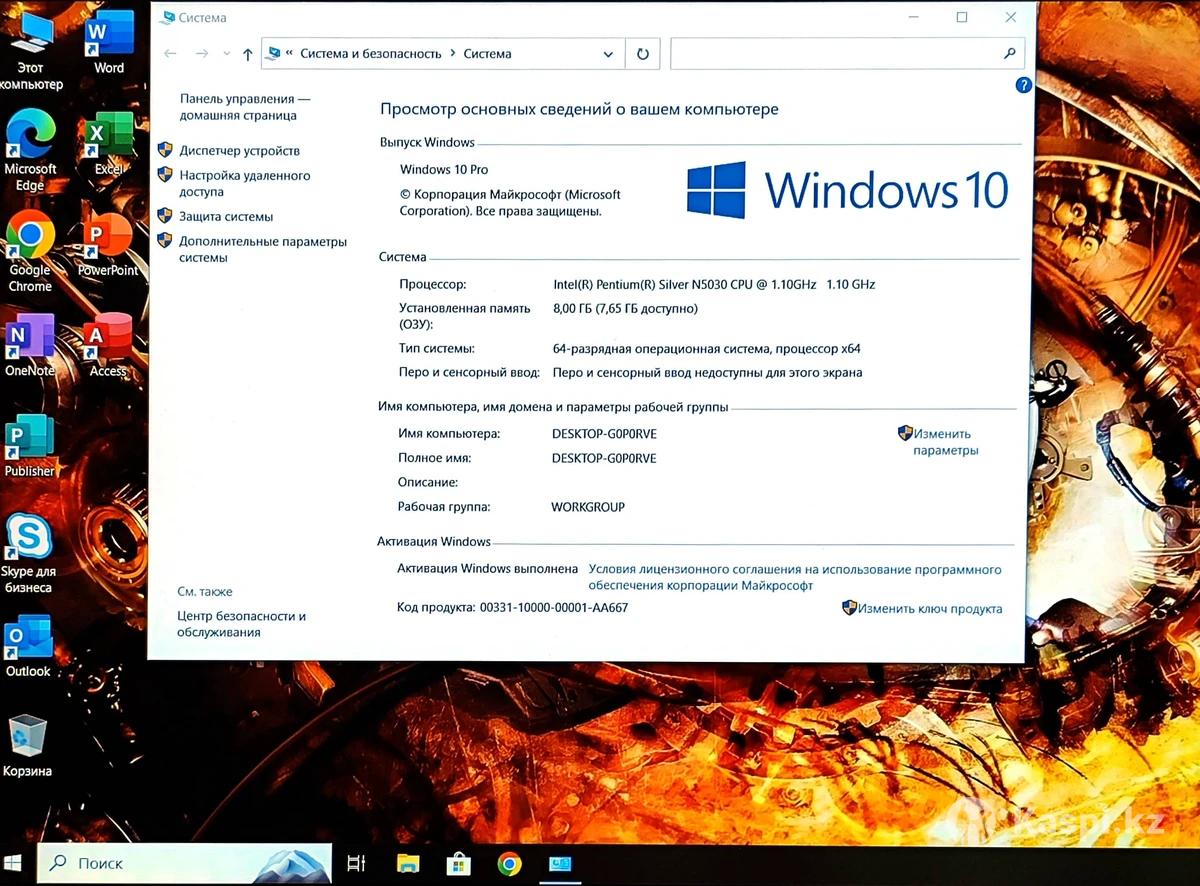
Task: Select the product code 00331-10000-00001-AA667
Action: pos(554,607)
